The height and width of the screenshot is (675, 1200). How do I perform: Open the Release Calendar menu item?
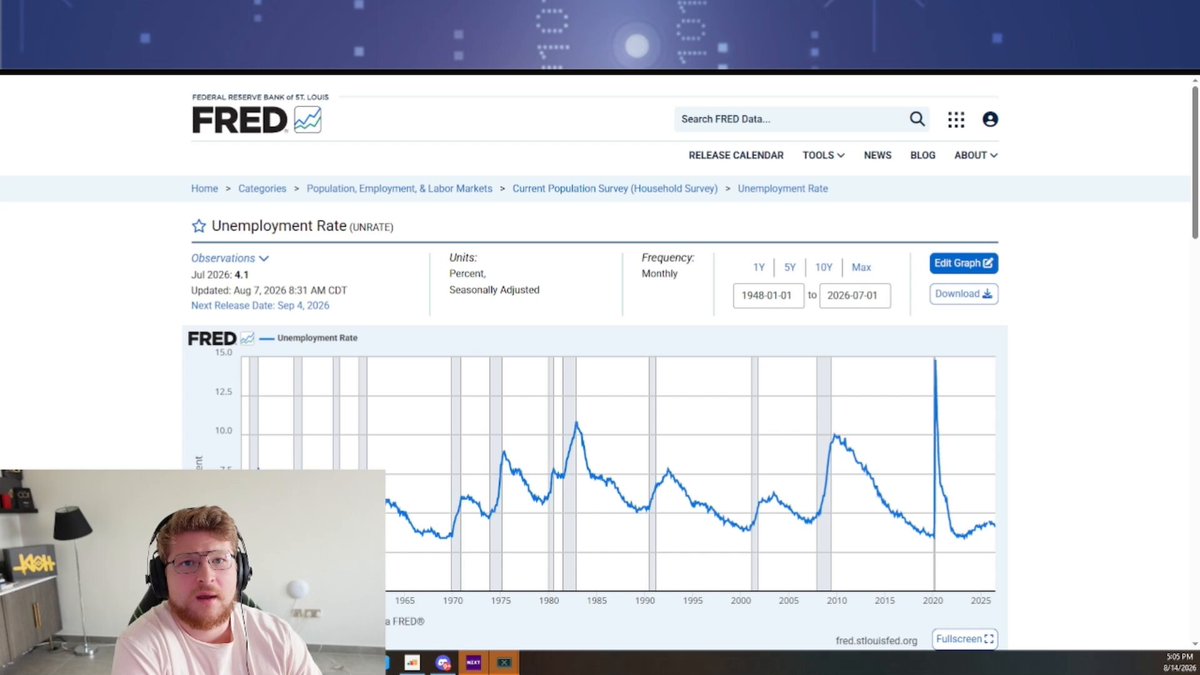736,155
